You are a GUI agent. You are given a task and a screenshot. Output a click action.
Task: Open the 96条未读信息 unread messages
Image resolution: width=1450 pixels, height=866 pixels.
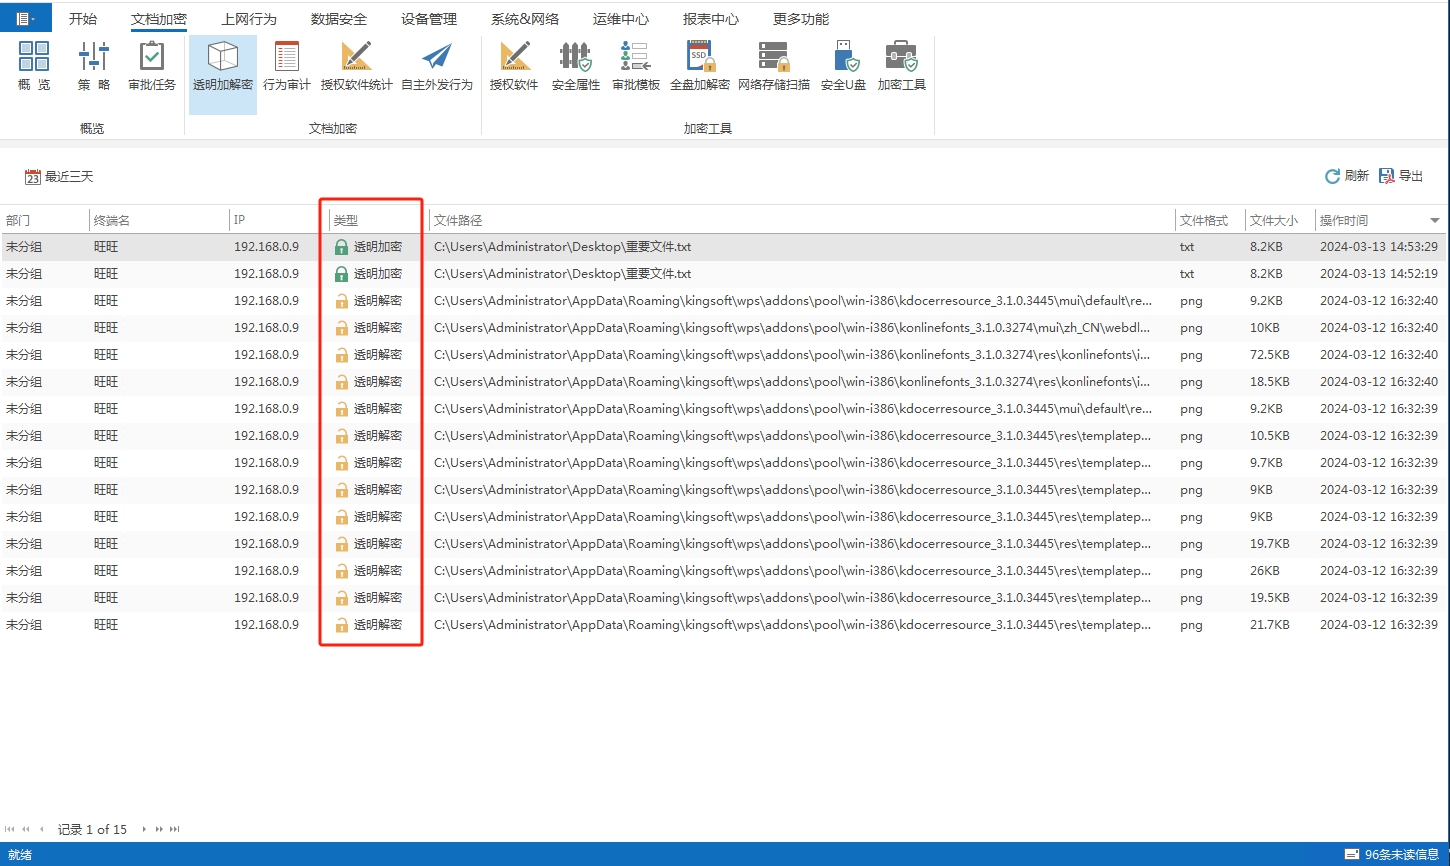pos(1392,854)
